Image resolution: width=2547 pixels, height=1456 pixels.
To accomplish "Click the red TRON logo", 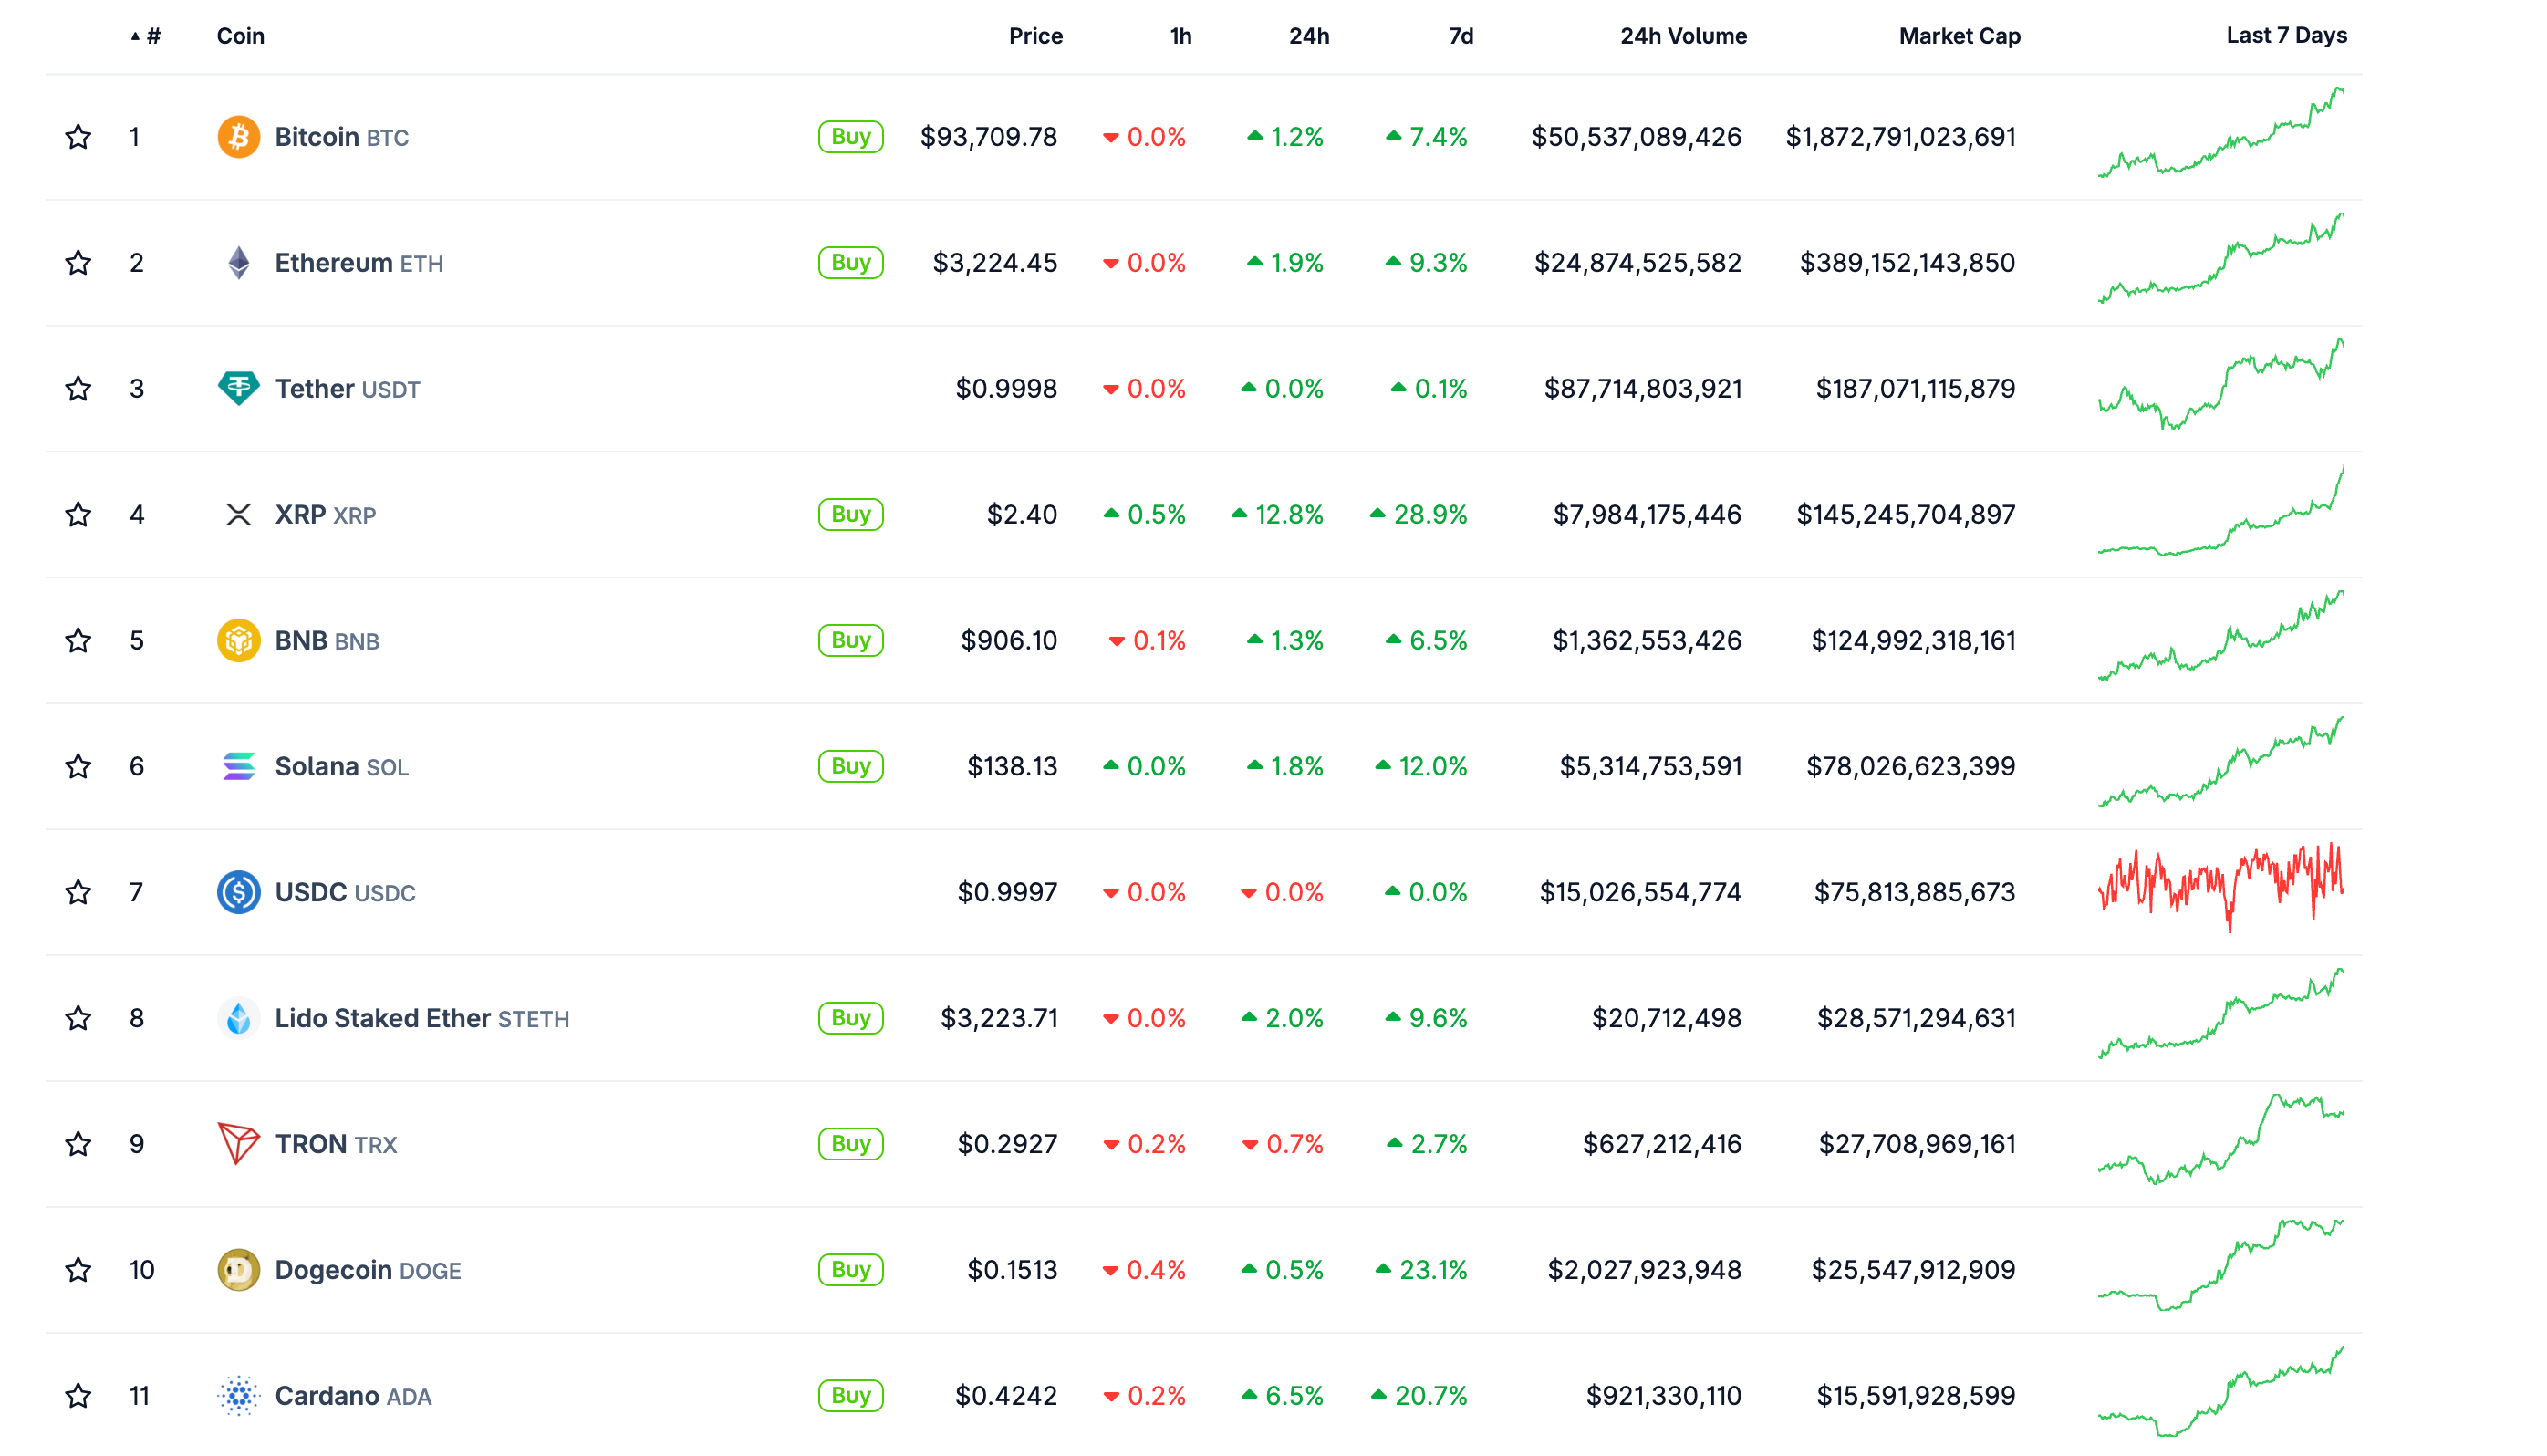I will coord(238,1143).
